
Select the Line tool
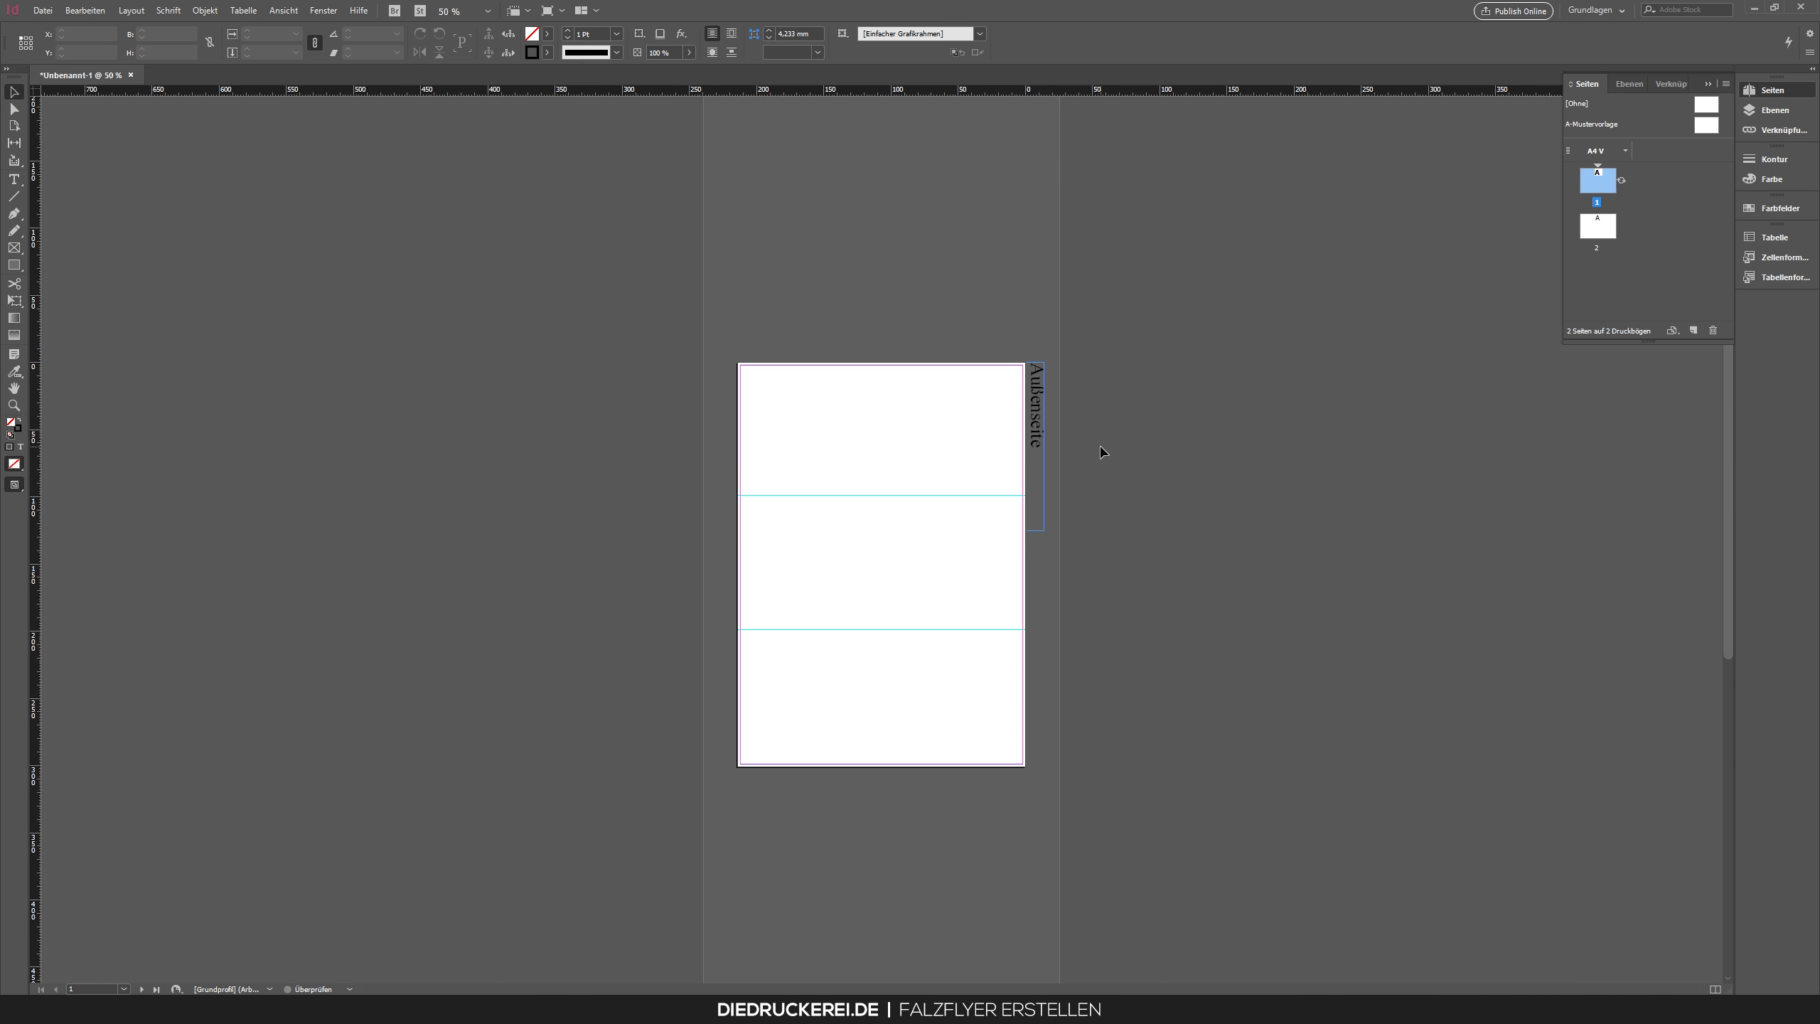[x=14, y=196]
